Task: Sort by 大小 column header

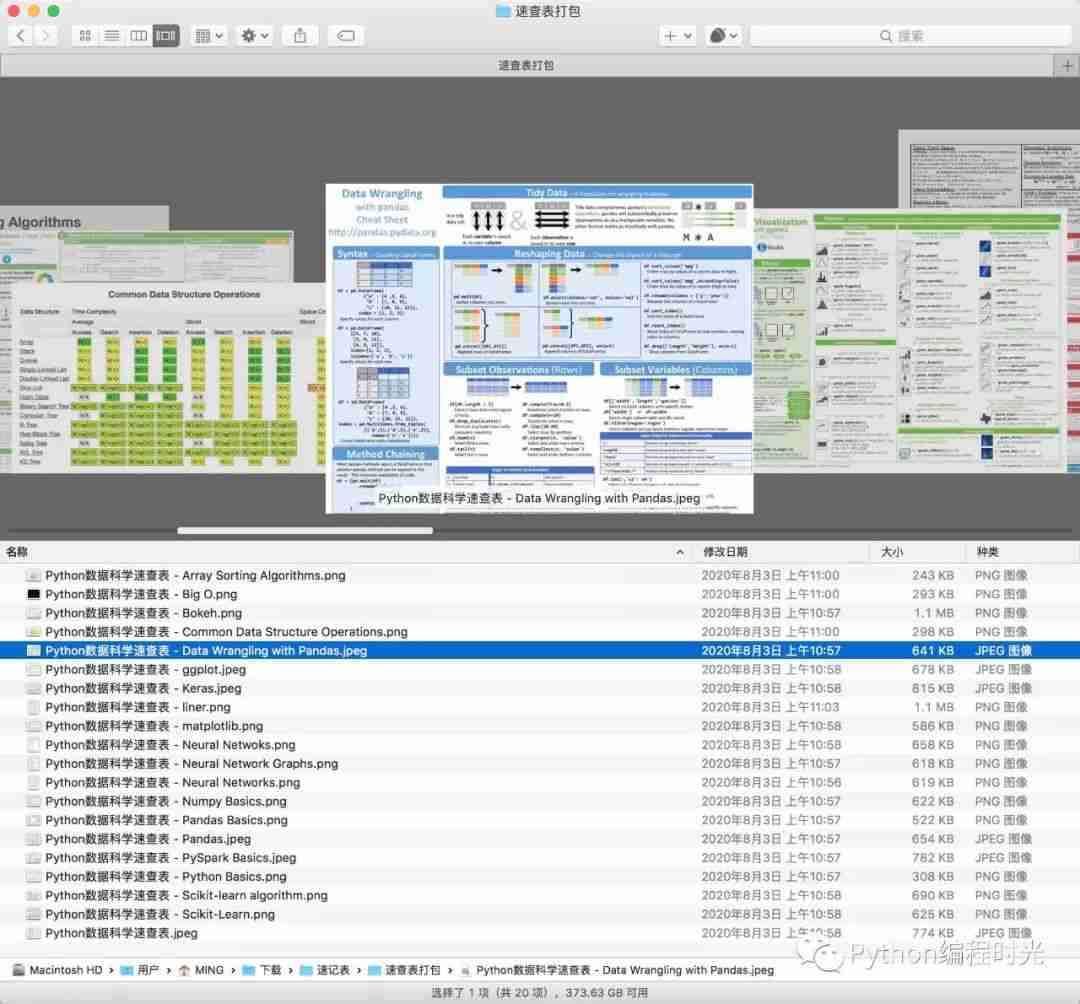Action: [892, 552]
